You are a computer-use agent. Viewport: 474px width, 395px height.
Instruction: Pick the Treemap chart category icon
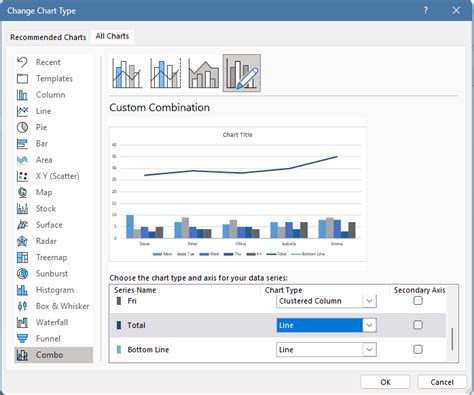22,257
